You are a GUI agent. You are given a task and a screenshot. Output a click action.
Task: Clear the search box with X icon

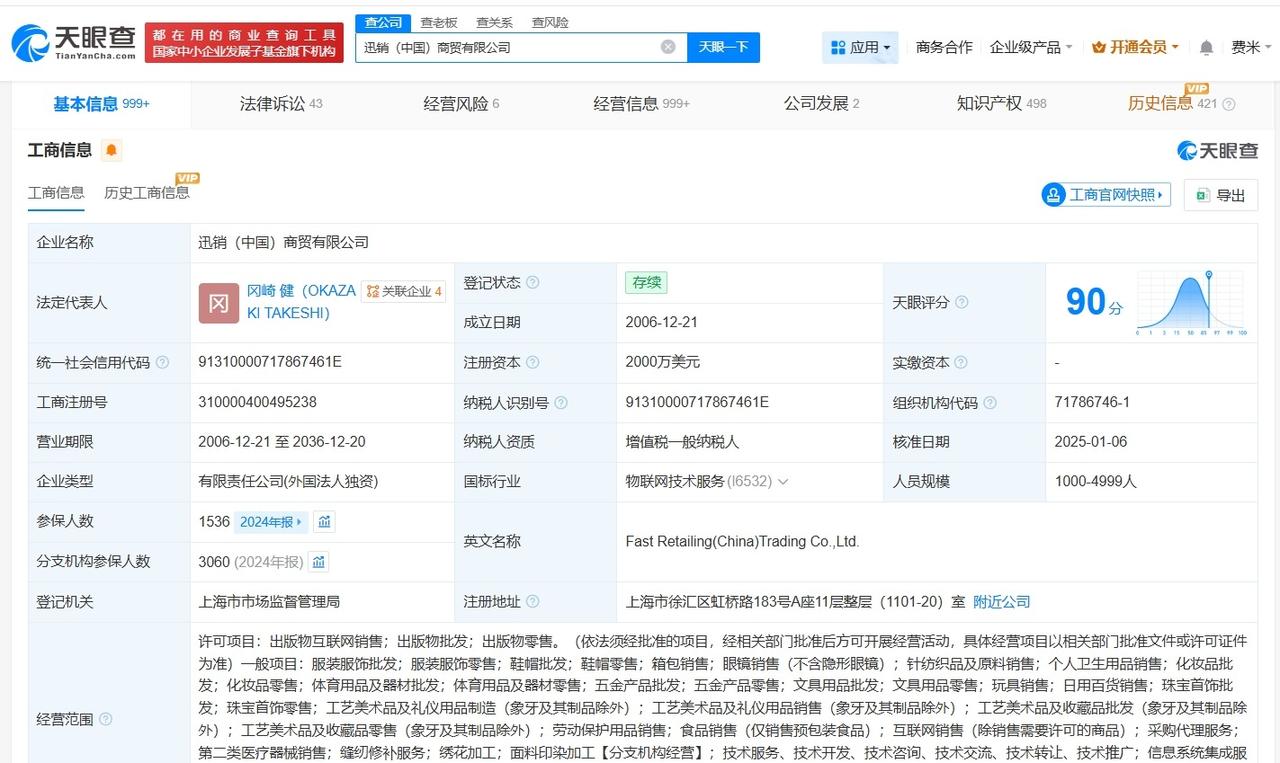coord(668,47)
